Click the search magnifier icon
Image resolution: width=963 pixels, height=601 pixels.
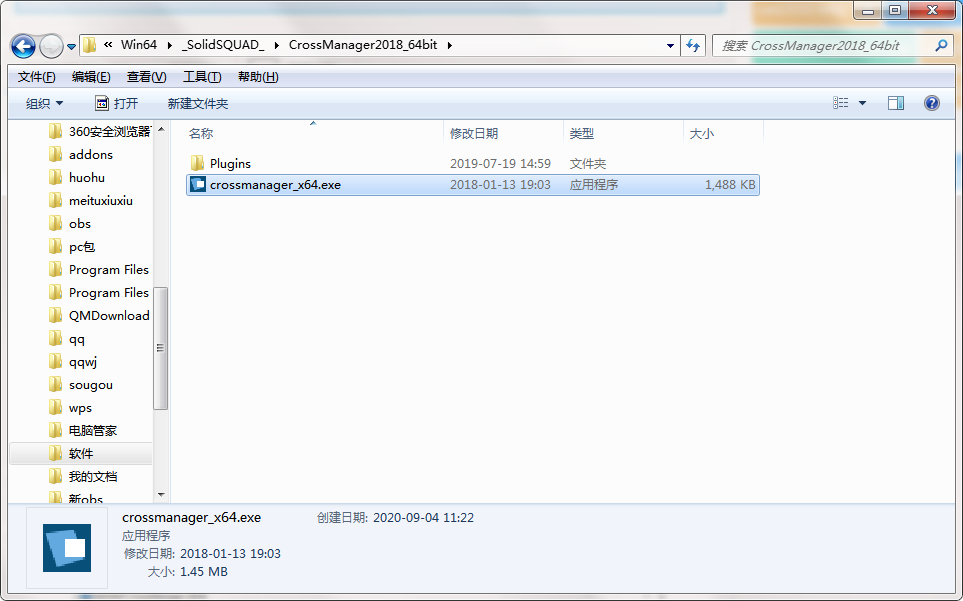tap(941, 45)
